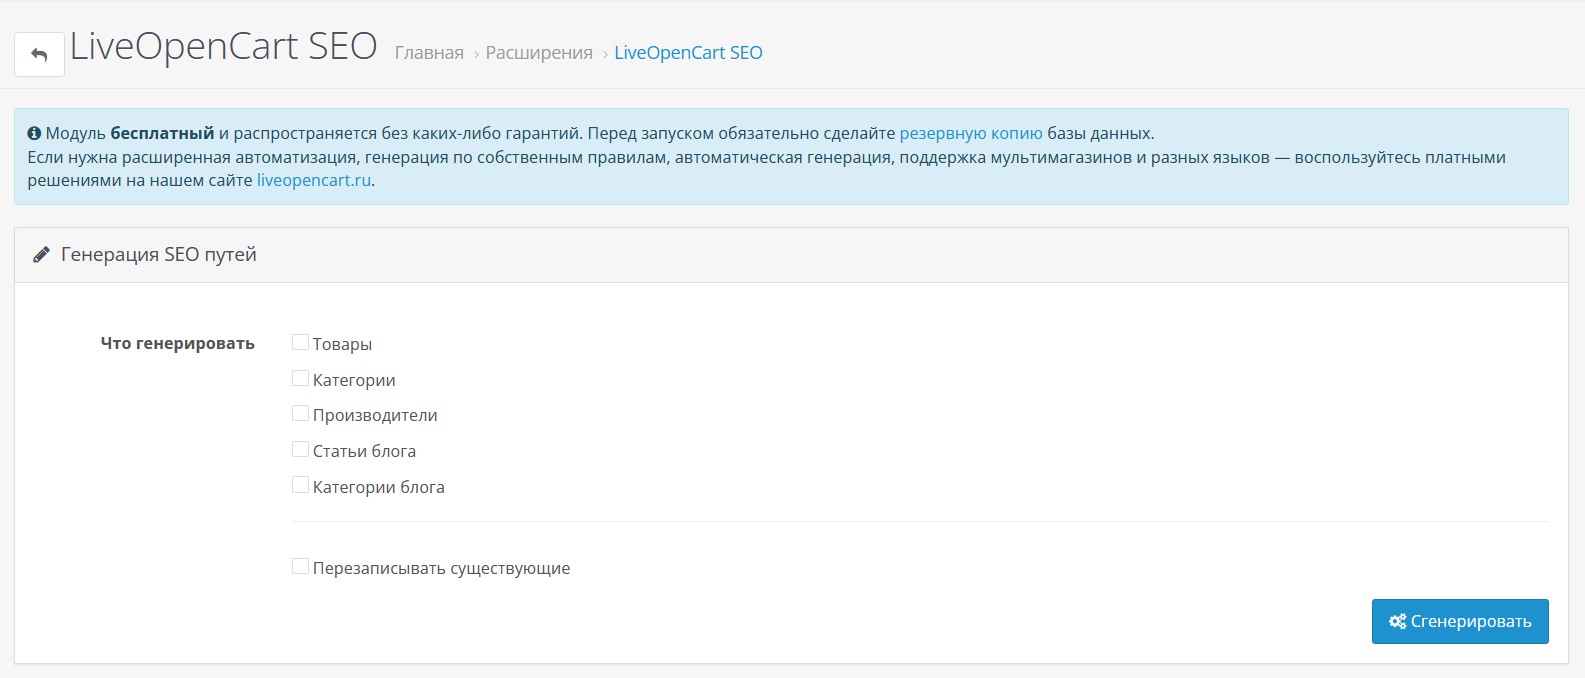This screenshot has height=678, width=1585.
Task: Click the back arrow button
Action: 39,54
